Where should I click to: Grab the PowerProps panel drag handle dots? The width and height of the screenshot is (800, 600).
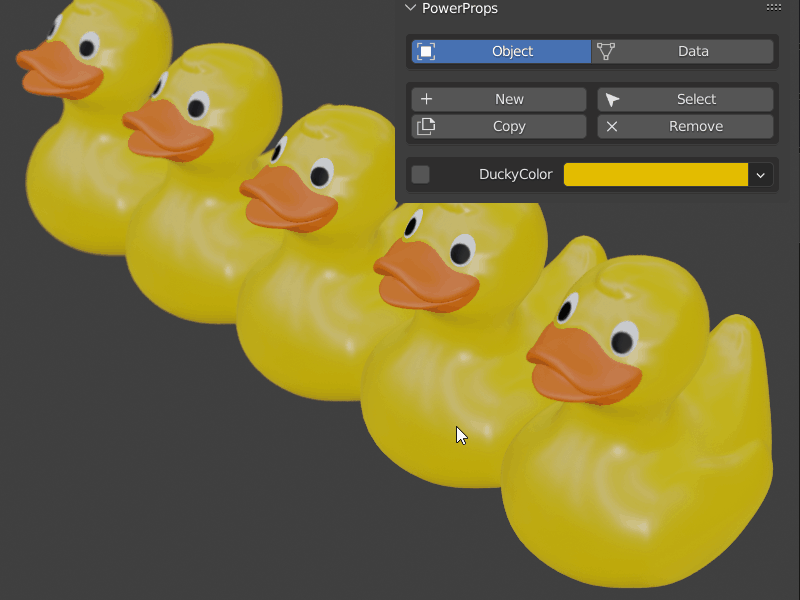click(773, 8)
